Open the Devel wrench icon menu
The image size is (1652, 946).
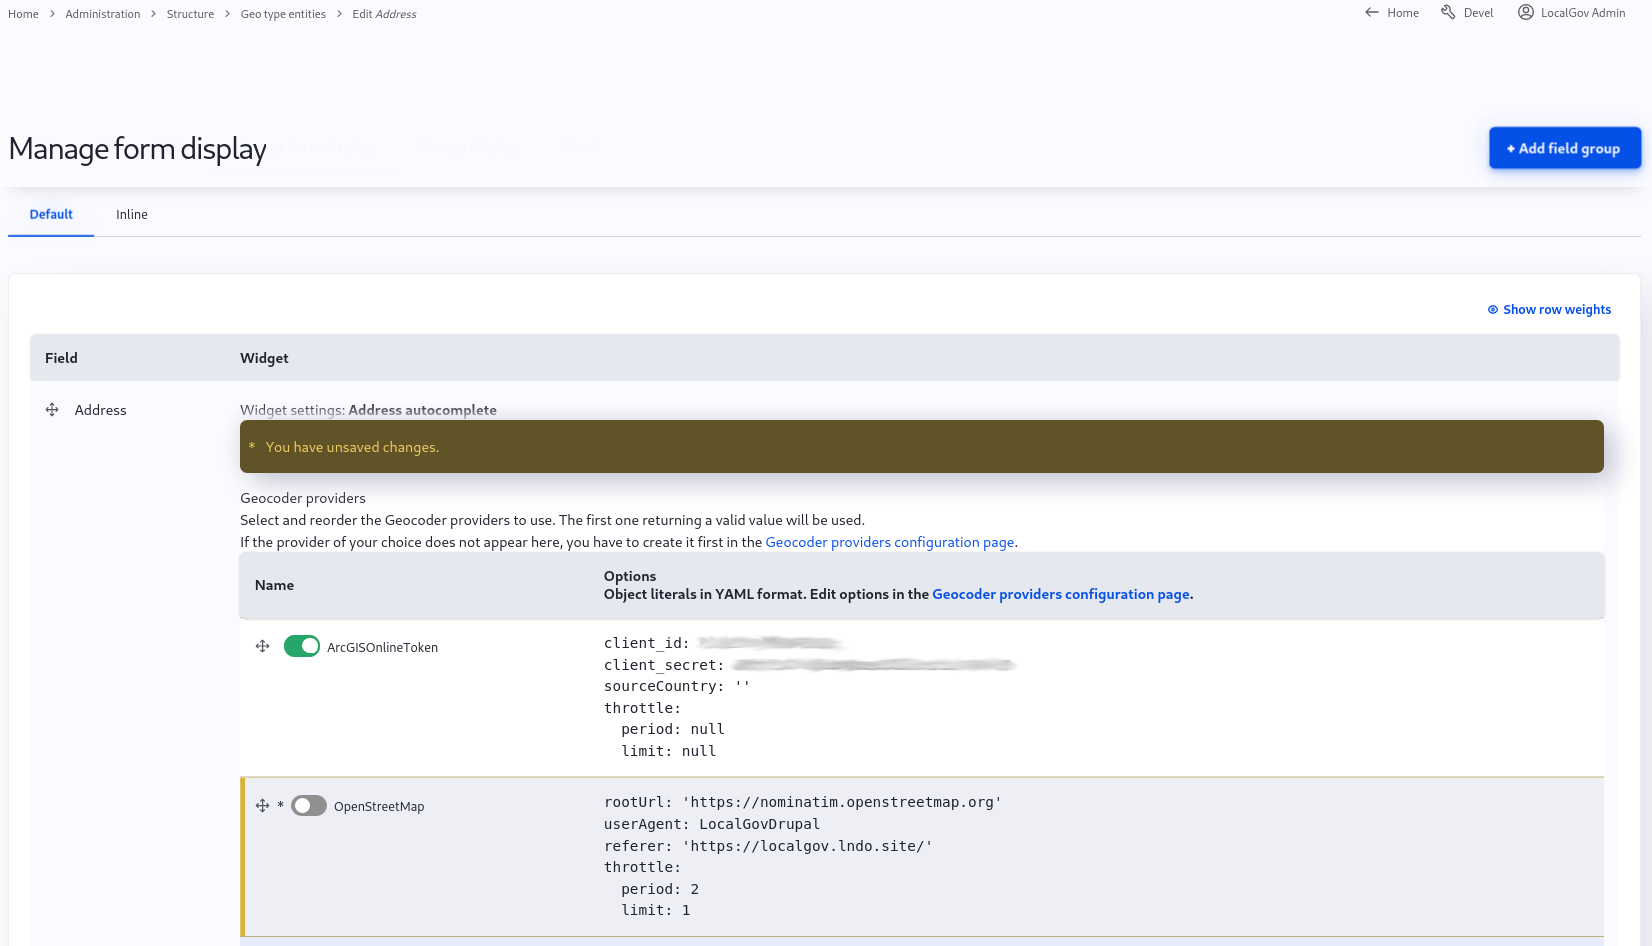point(1447,12)
